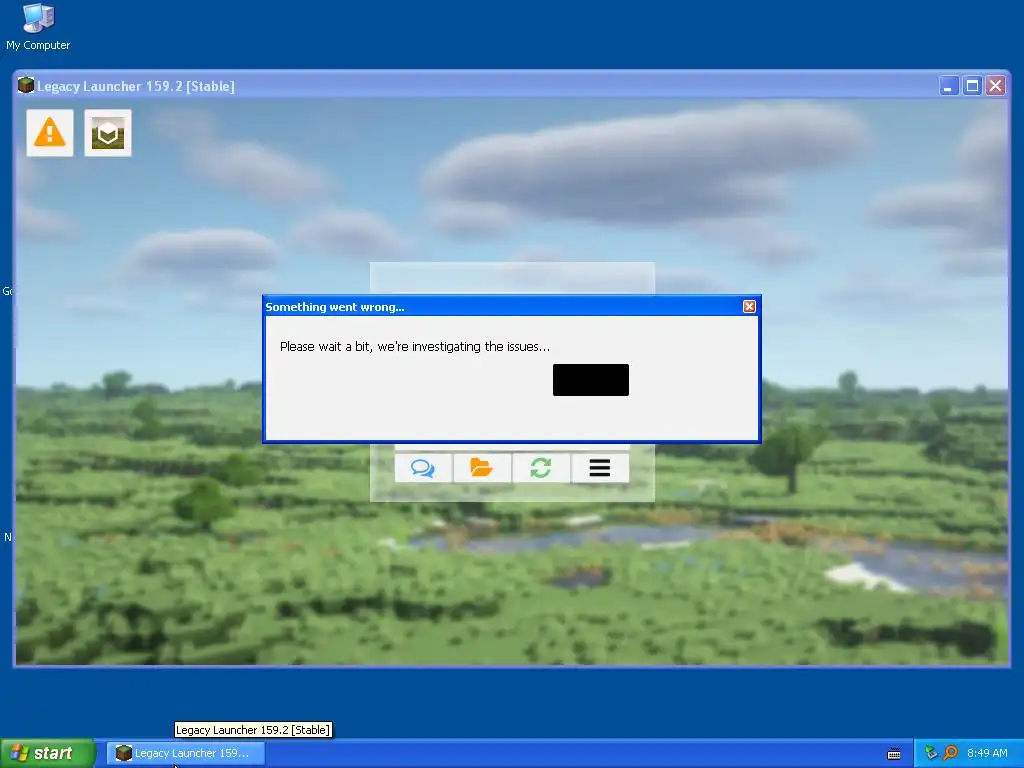This screenshot has width=1024, height=768.
Task: Open the hamburger menu button
Action: click(600, 468)
